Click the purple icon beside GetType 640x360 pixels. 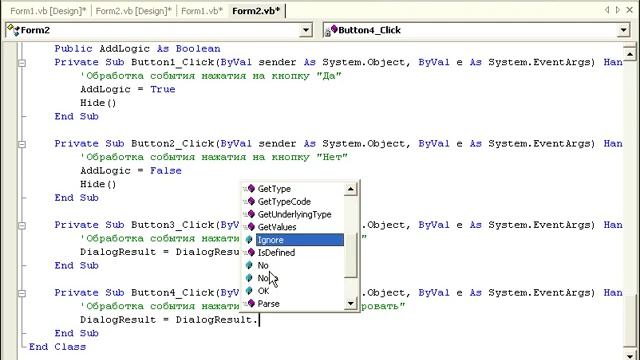250,189
